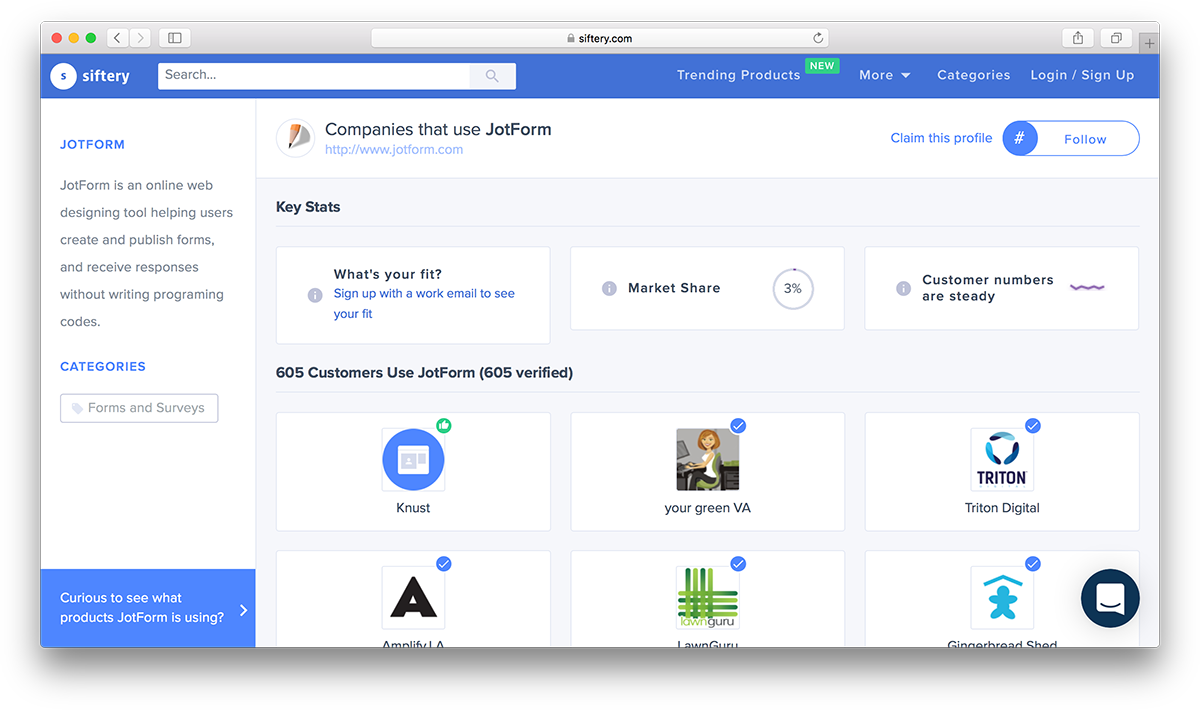Click your green VA avatar image
Viewport: 1200px width, 710px height.
(708, 459)
